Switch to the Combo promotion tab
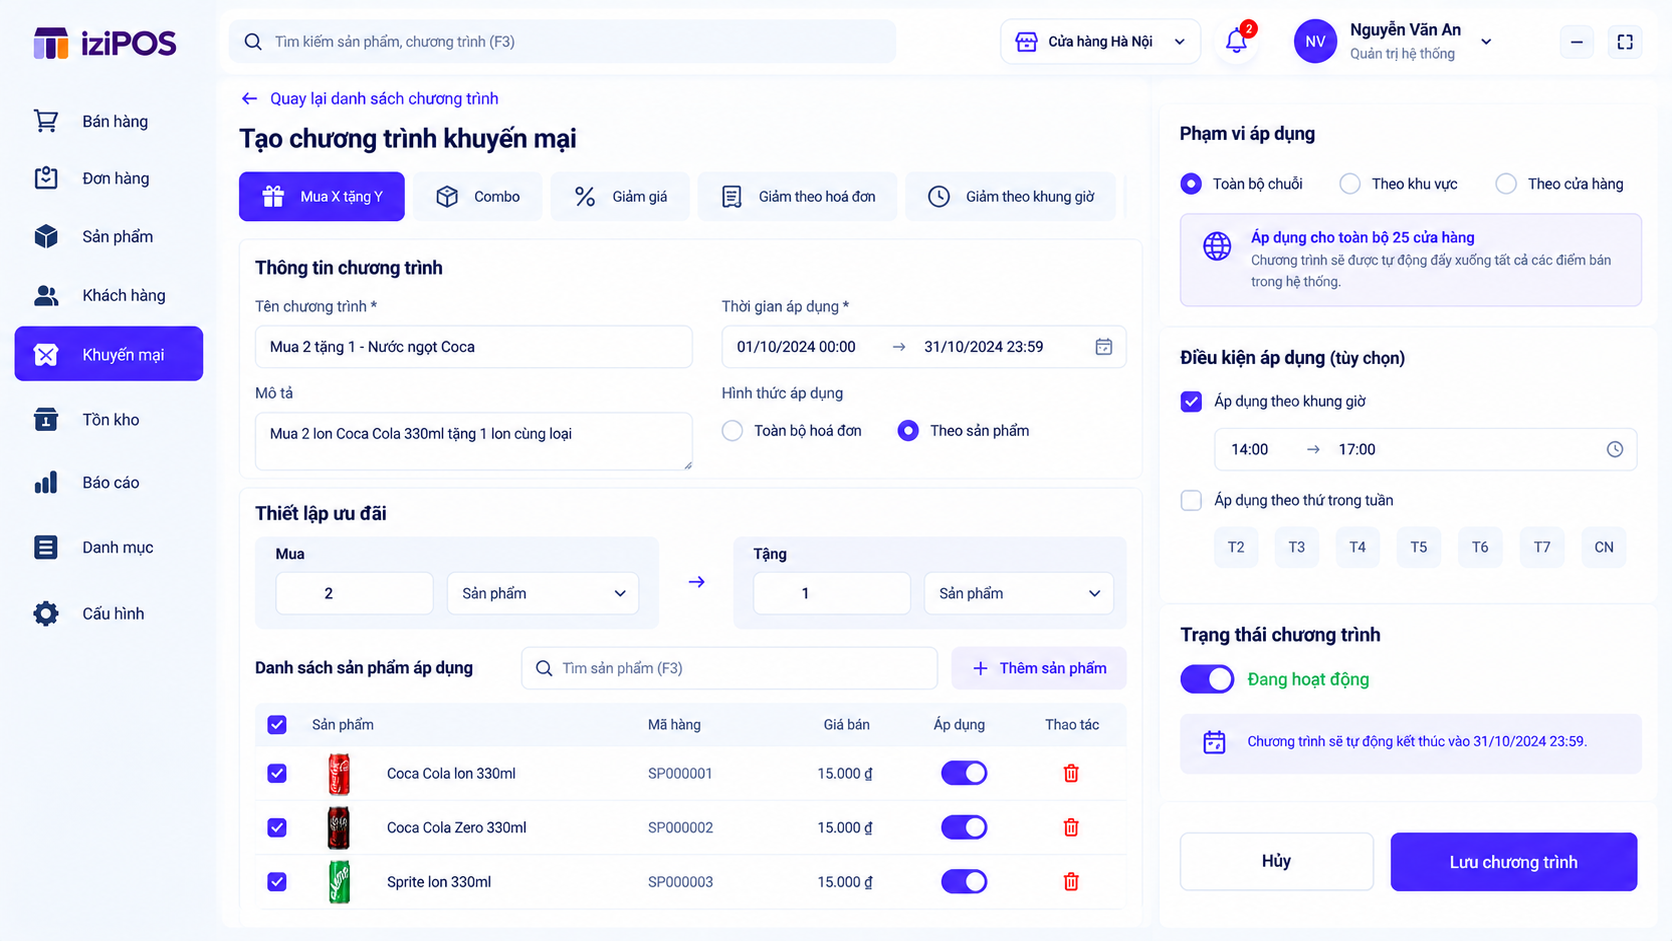Screen dimensions: 1672x941 tap(478, 196)
